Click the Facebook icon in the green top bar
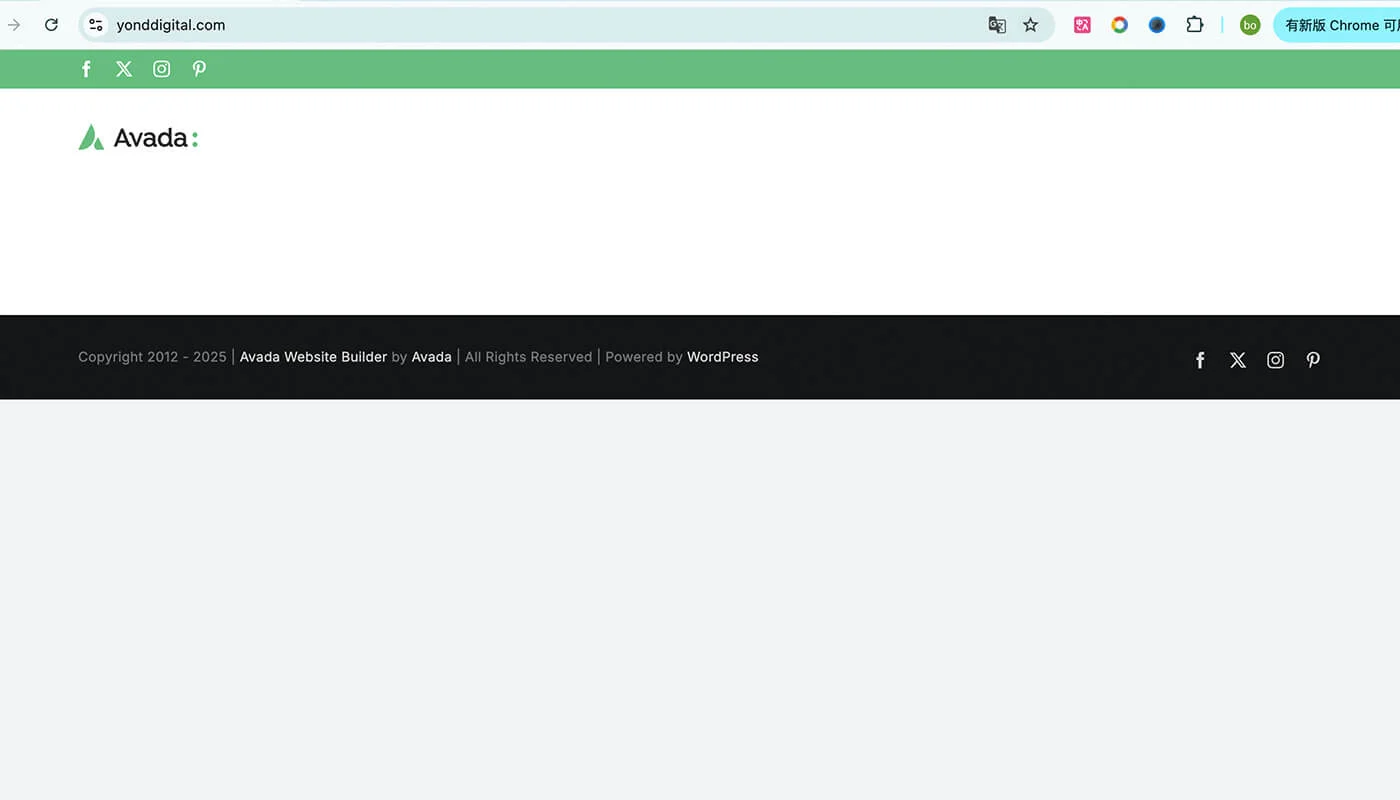 point(87,69)
